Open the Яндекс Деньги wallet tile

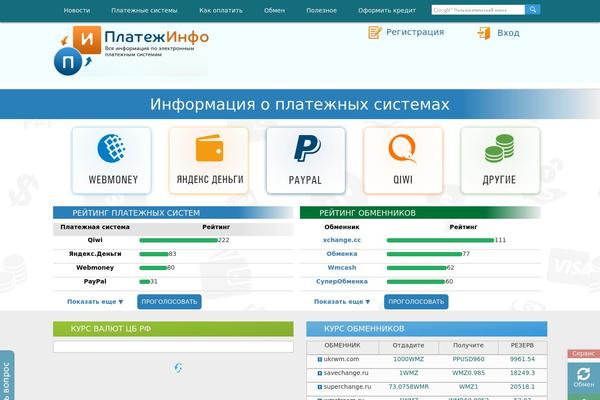click(x=209, y=161)
